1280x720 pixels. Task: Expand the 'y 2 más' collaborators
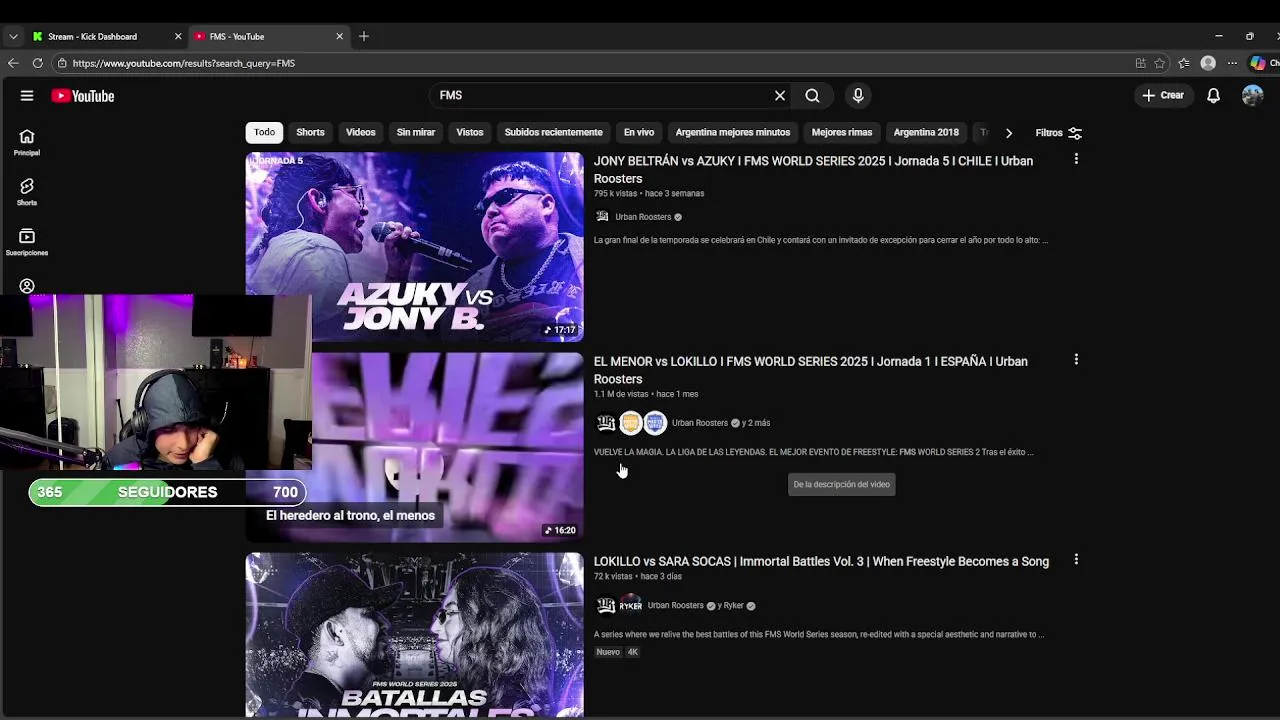(x=755, y=423)
